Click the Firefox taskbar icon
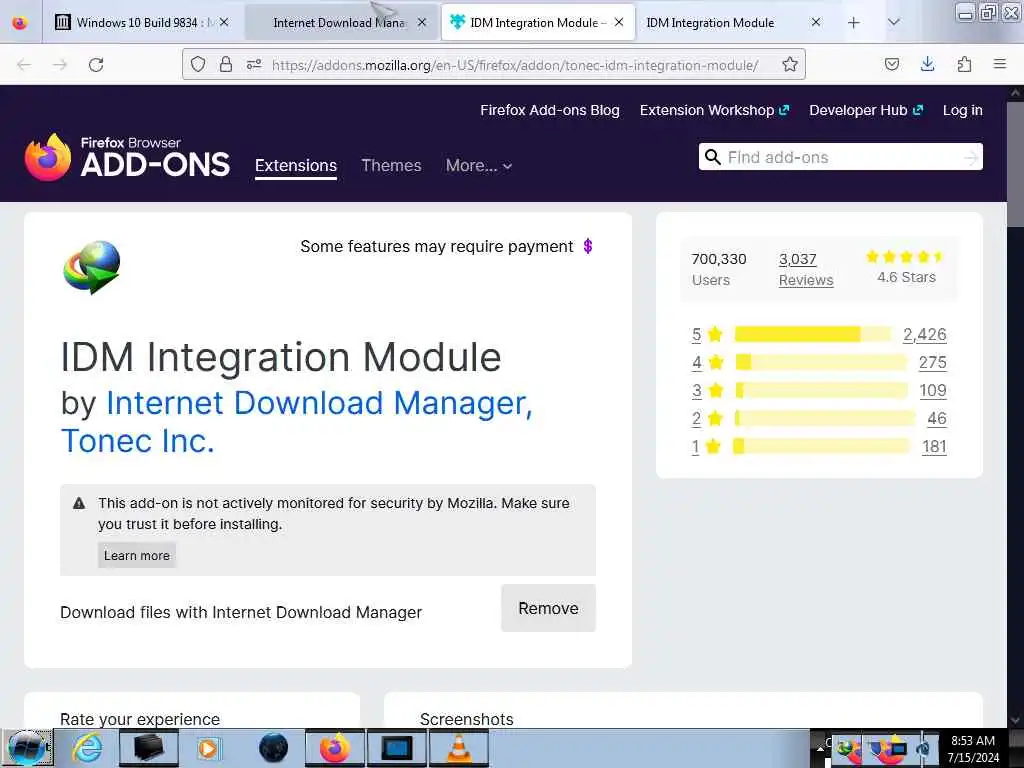Viewport: 1024px width, 768px height. [334, 748]
